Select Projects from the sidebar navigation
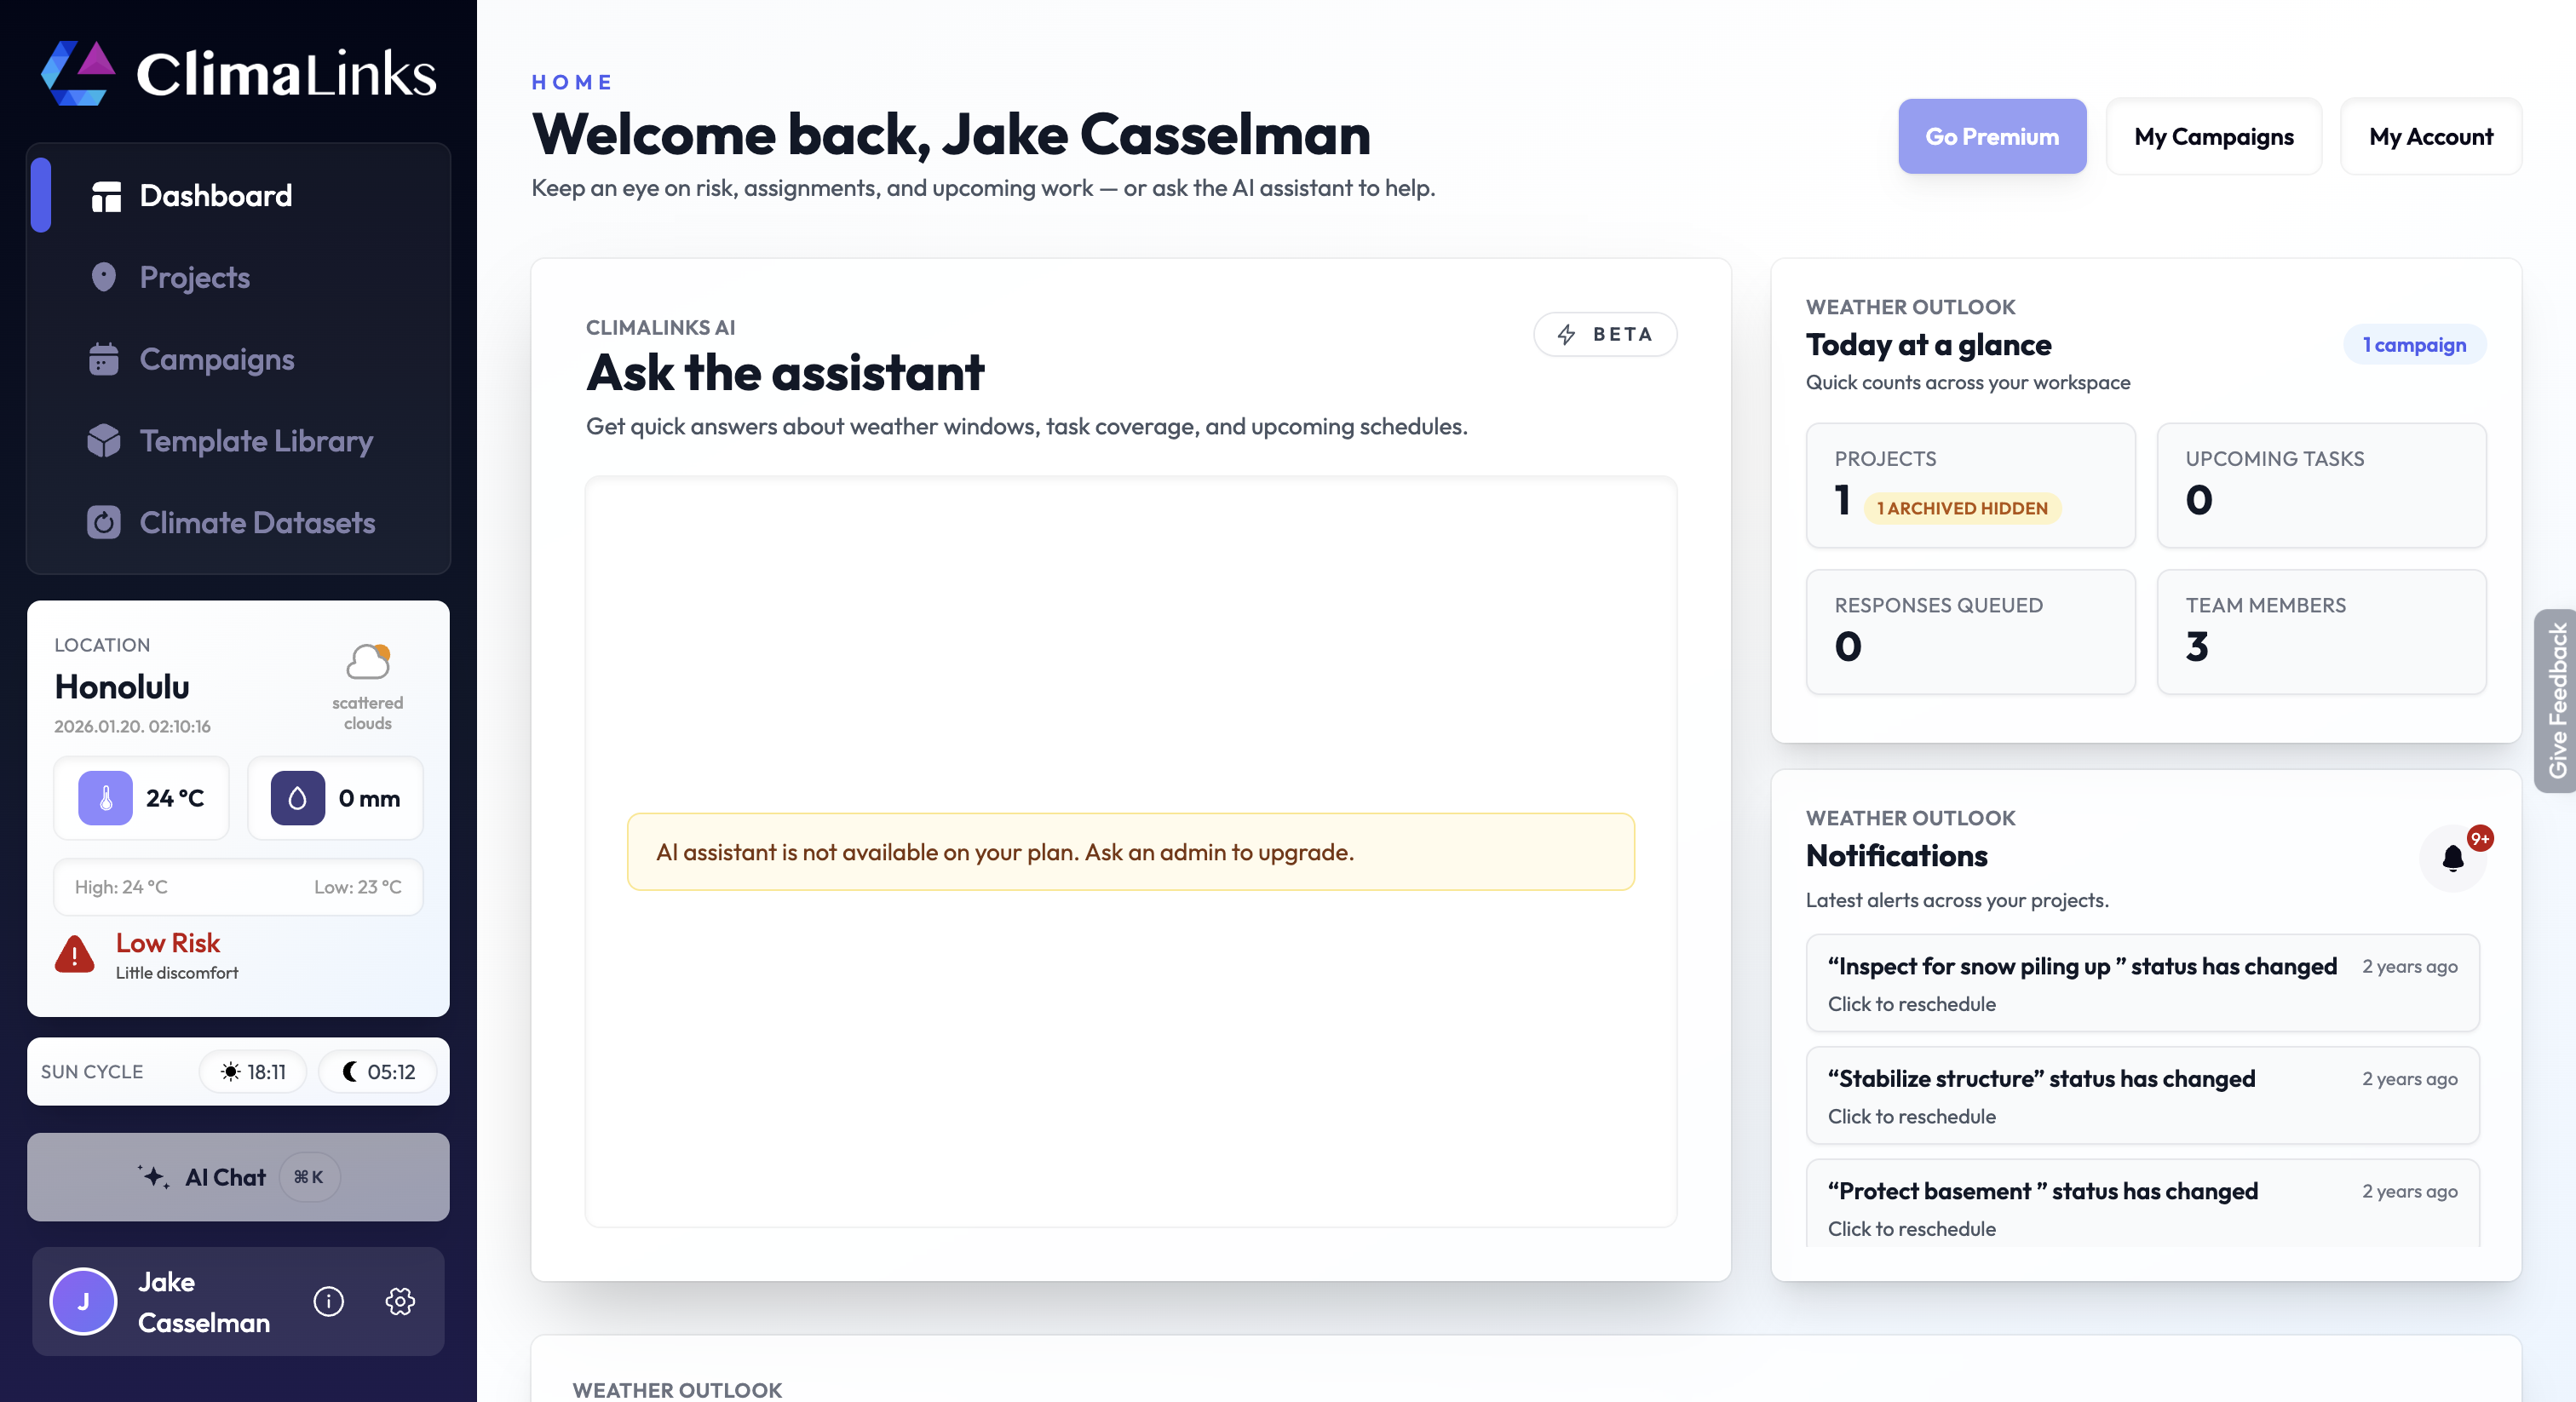Image resolution: width=2576 pixels, height=1402 pixels. 194,277
